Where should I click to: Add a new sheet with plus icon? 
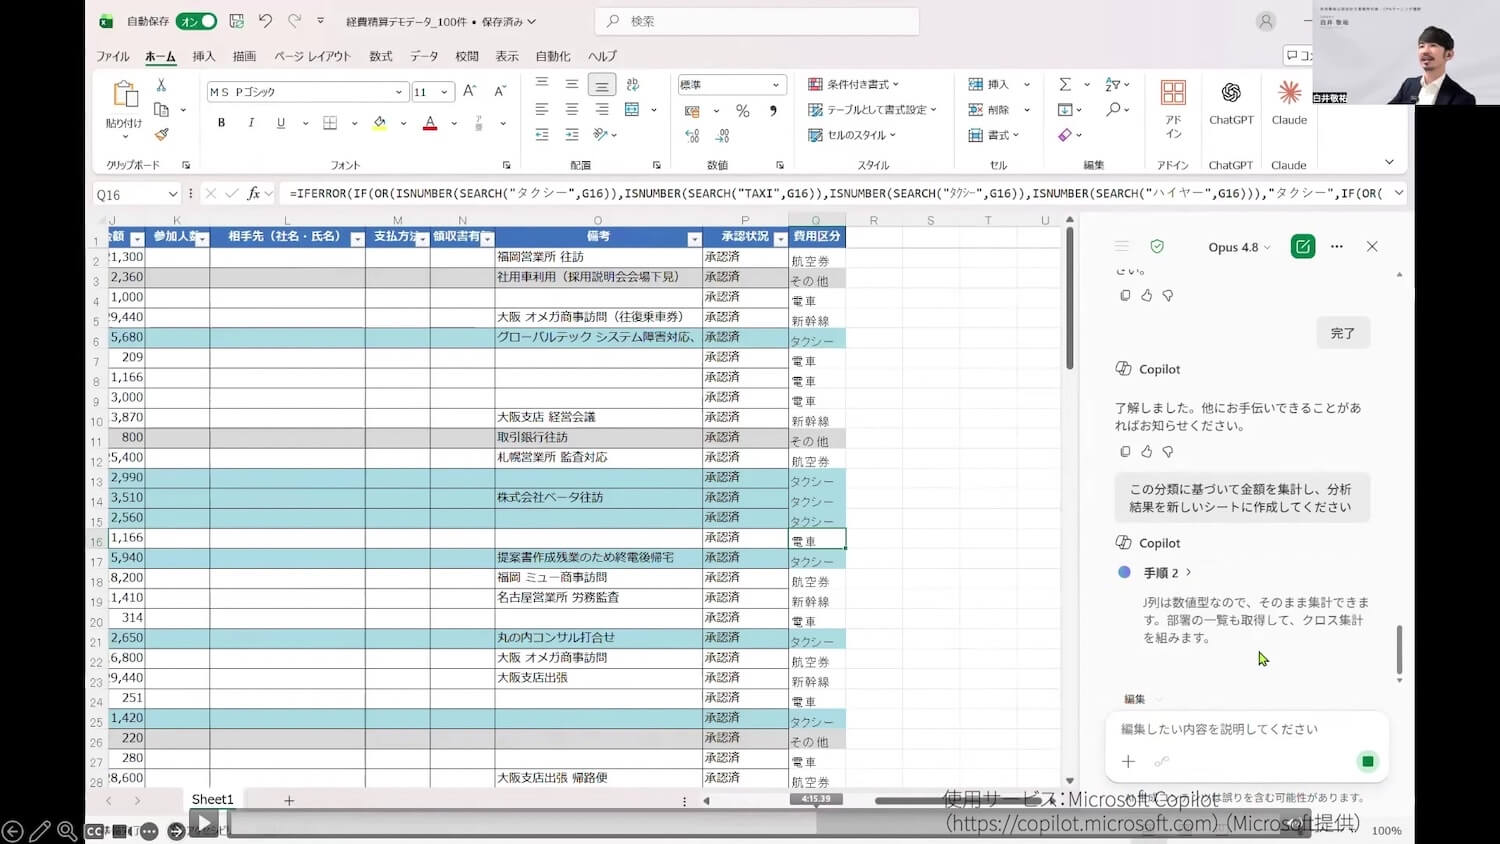pyautogui.click(x=289, y=800)
